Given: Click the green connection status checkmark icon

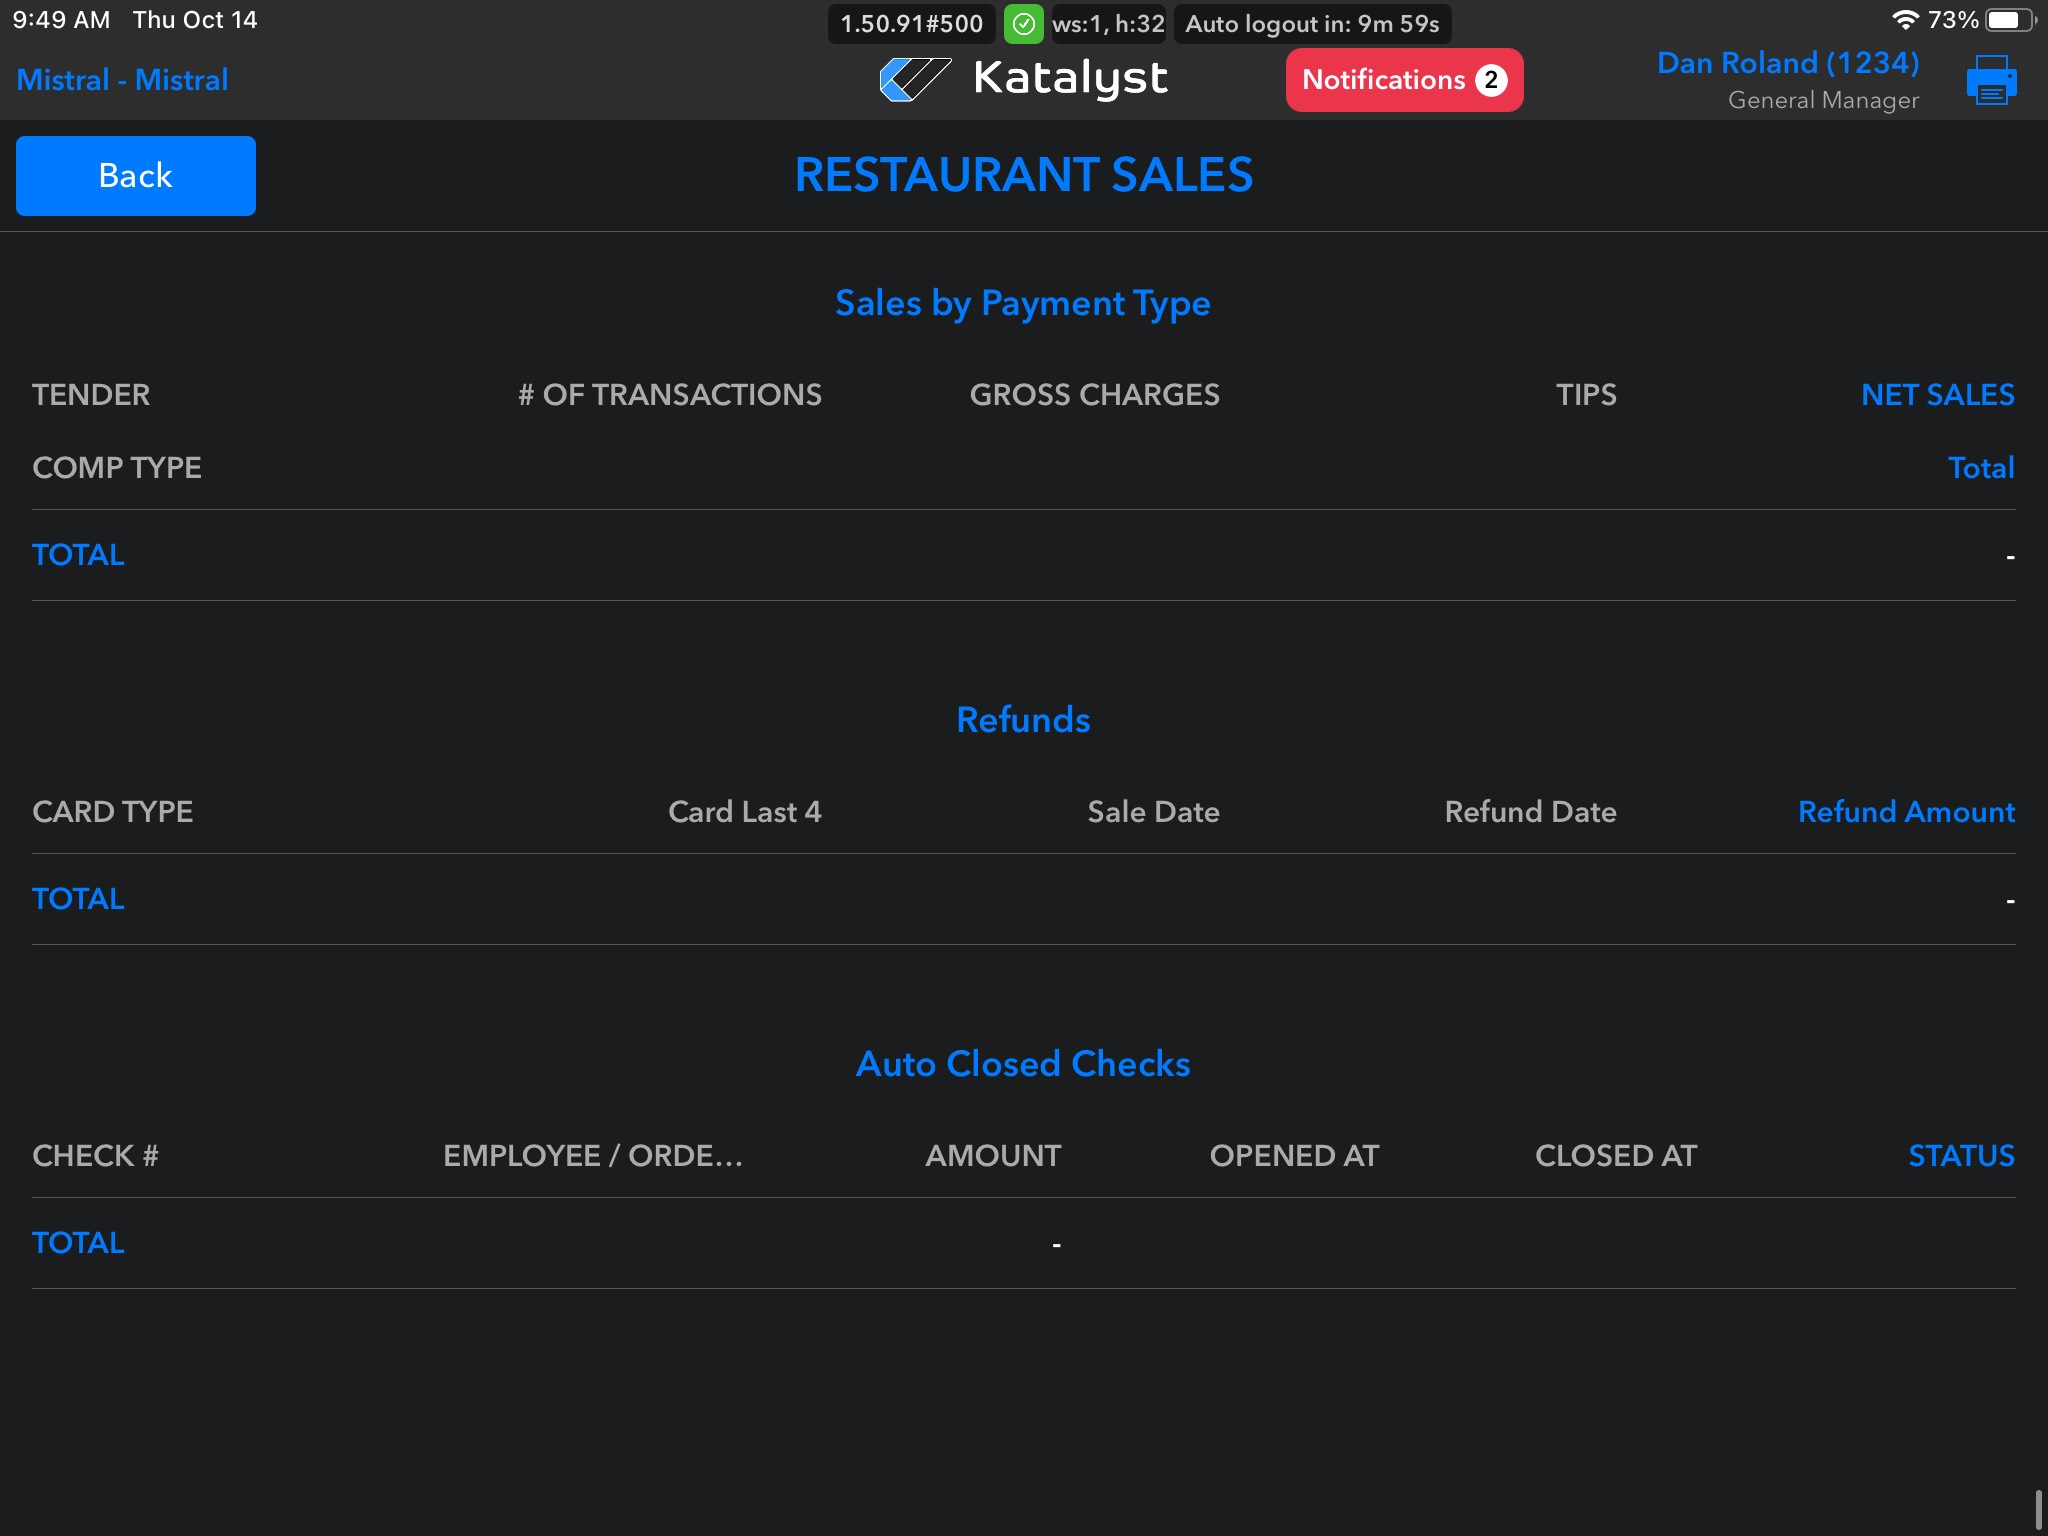Looking at the screenshot, I should point(1023,24).
